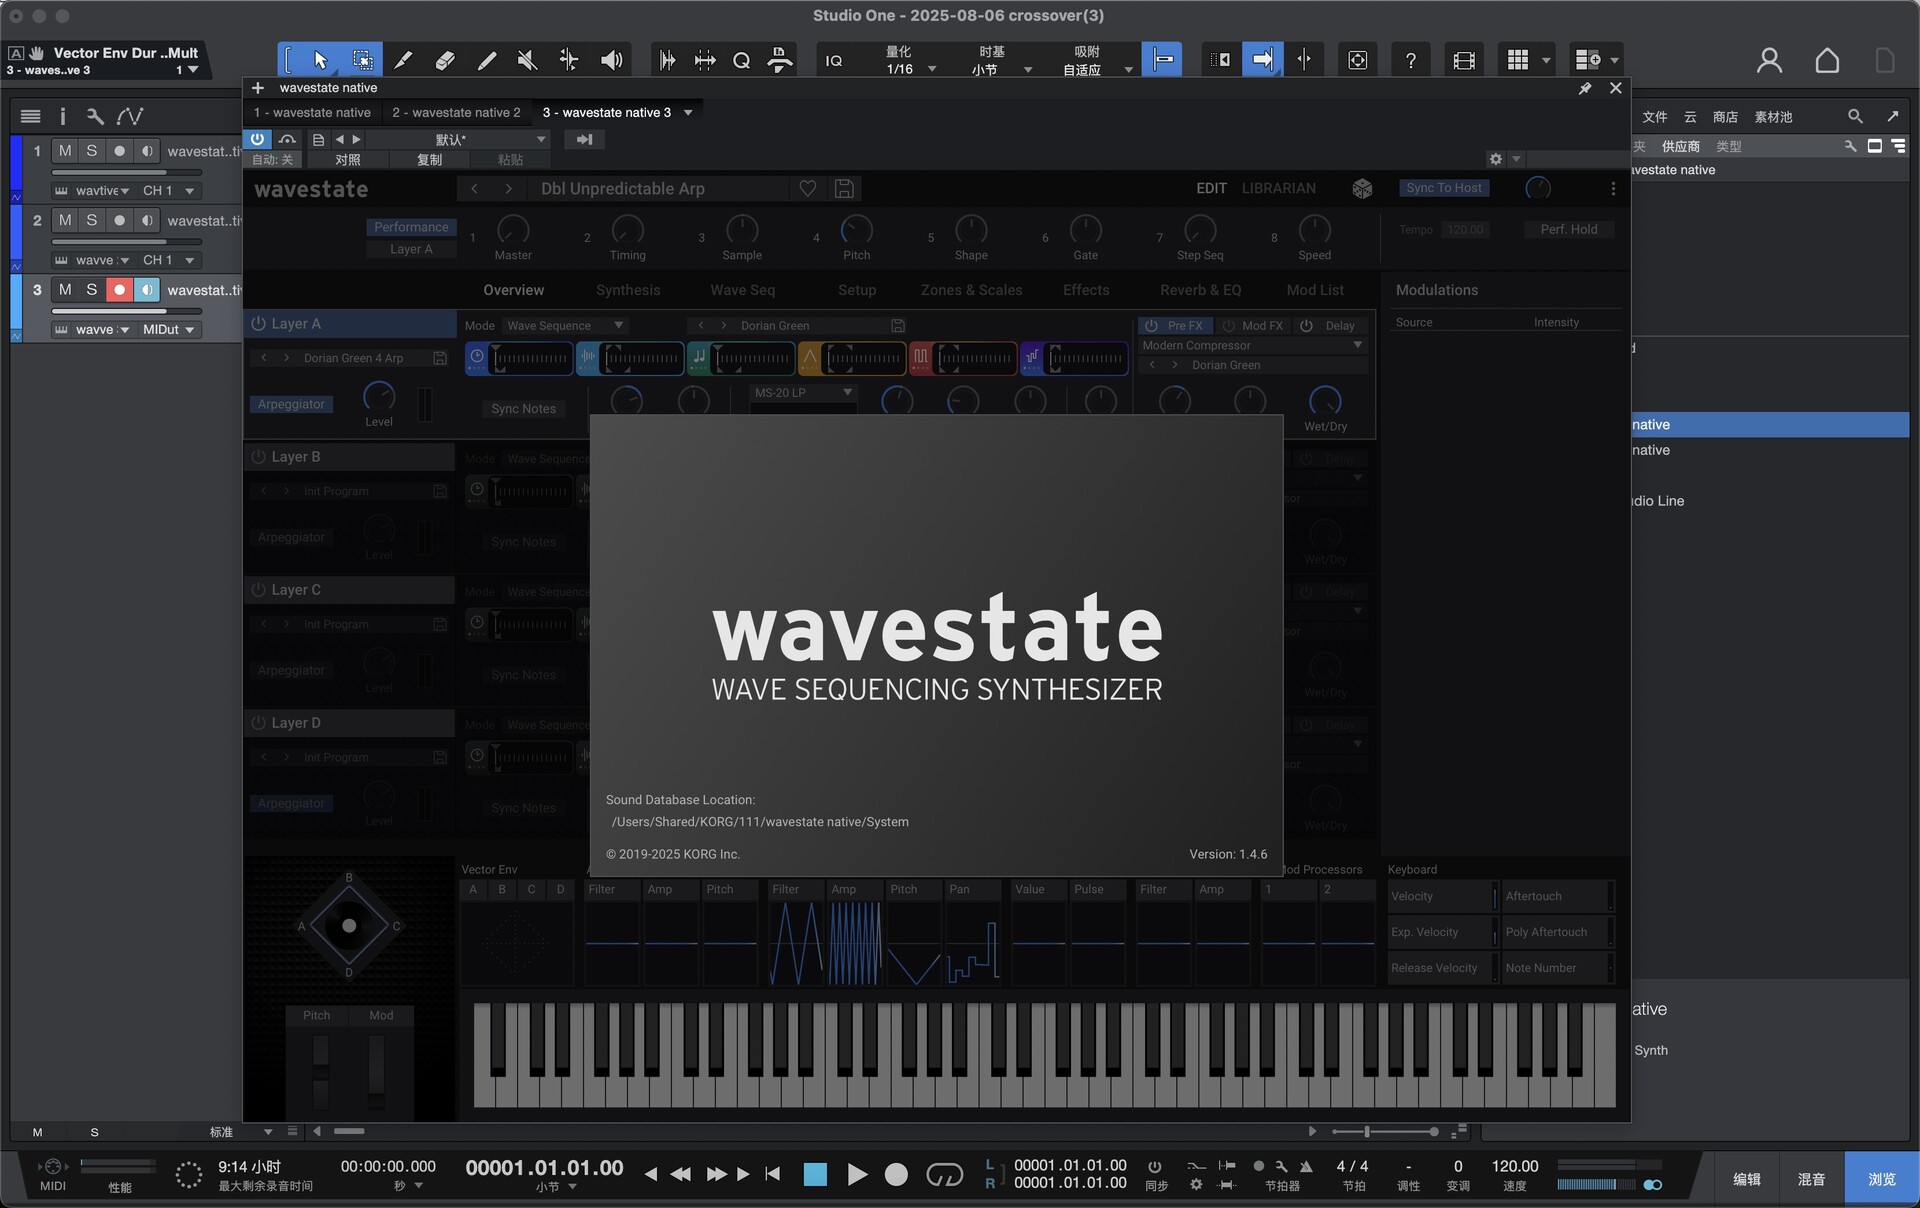Toggle the Loop button in transport
The image size is (1920, 1208).
944,1175
